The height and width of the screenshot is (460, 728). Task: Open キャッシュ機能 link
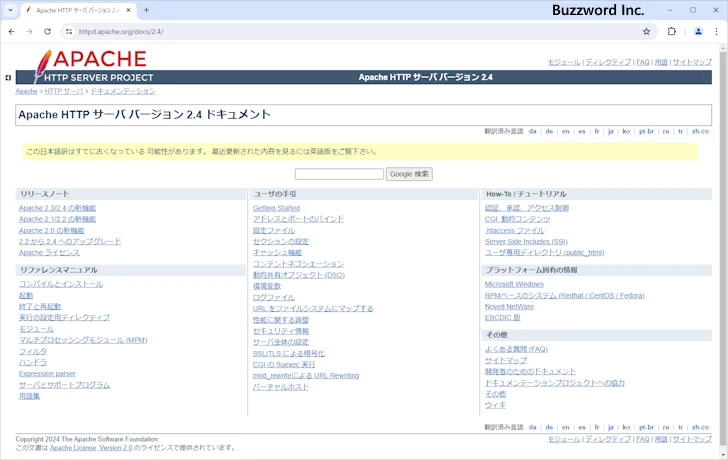[x=277, y=253]
